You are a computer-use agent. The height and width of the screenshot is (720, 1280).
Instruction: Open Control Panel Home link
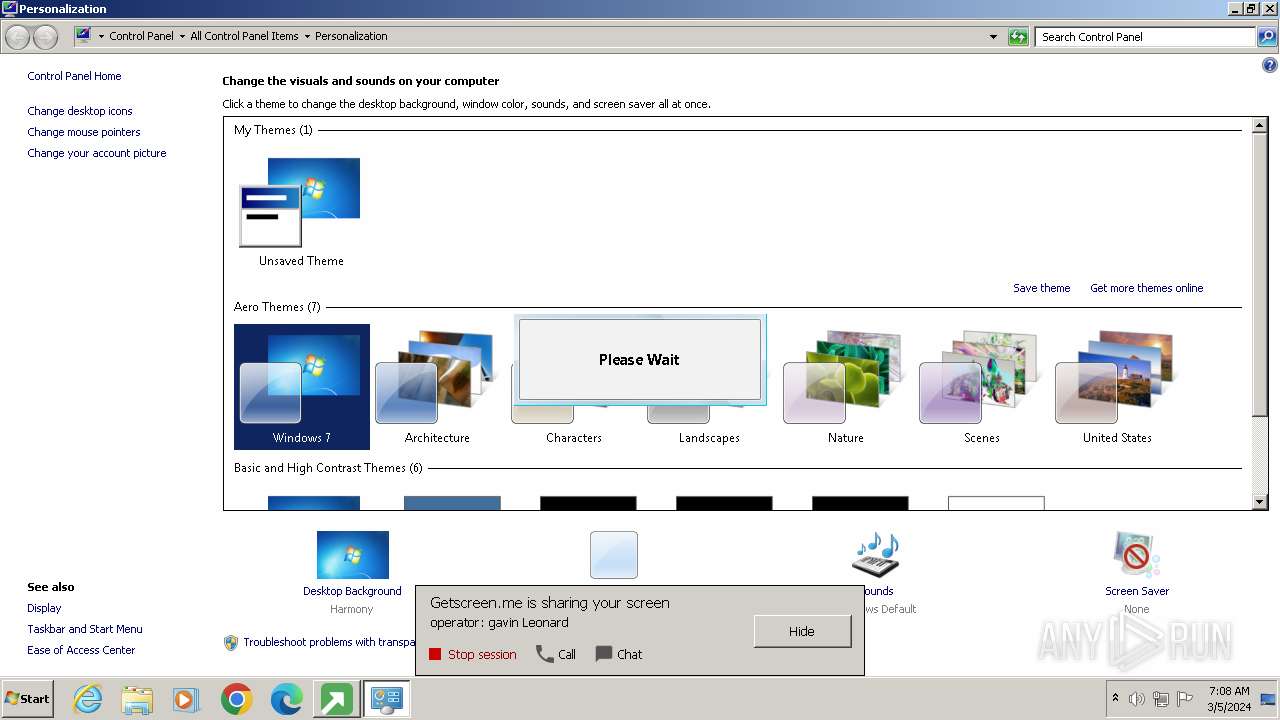pyautogui.click(x=74, y=76)
